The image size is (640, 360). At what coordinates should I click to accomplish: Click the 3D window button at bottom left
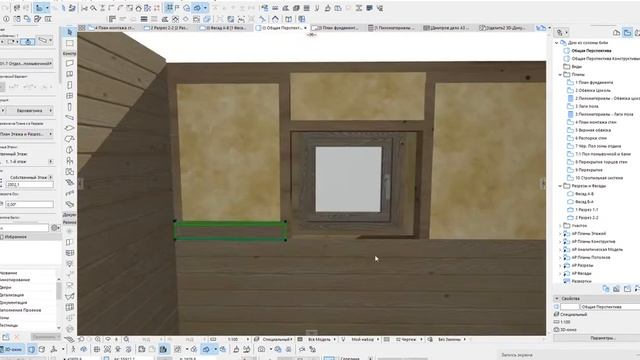click(x=12, y=349)
